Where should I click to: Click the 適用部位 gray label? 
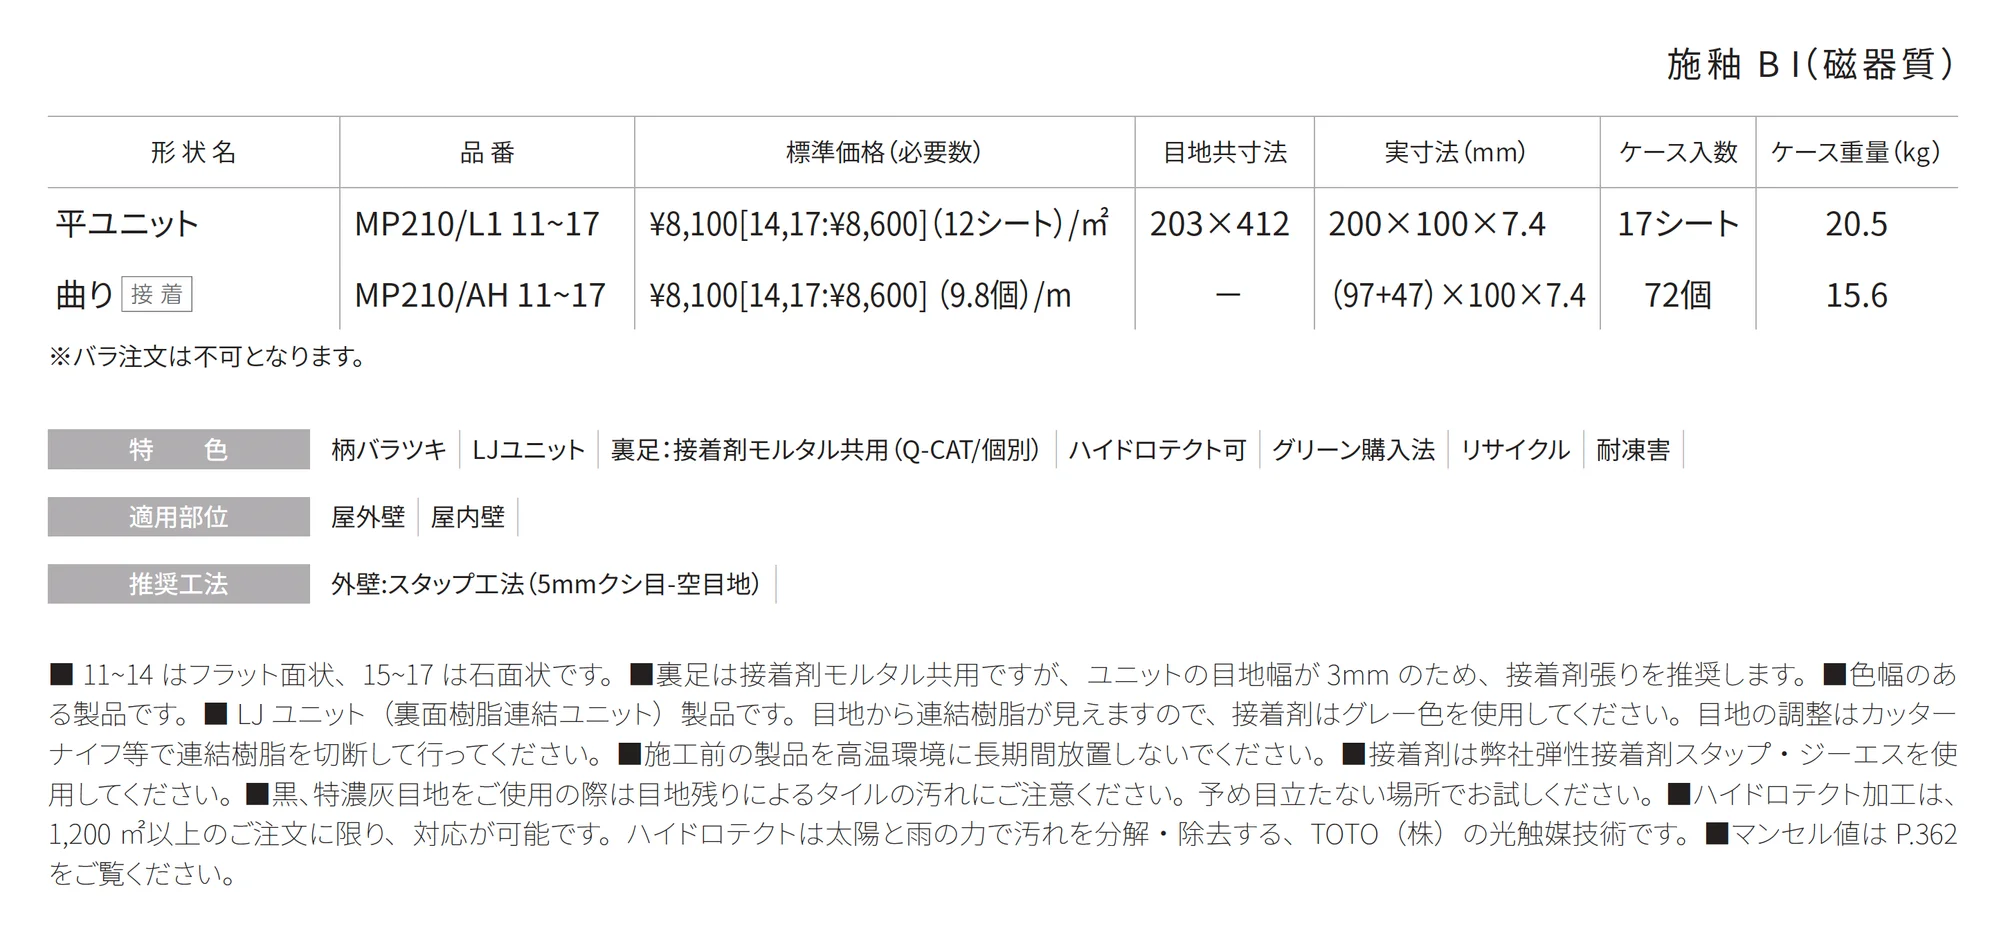(179, 517)
